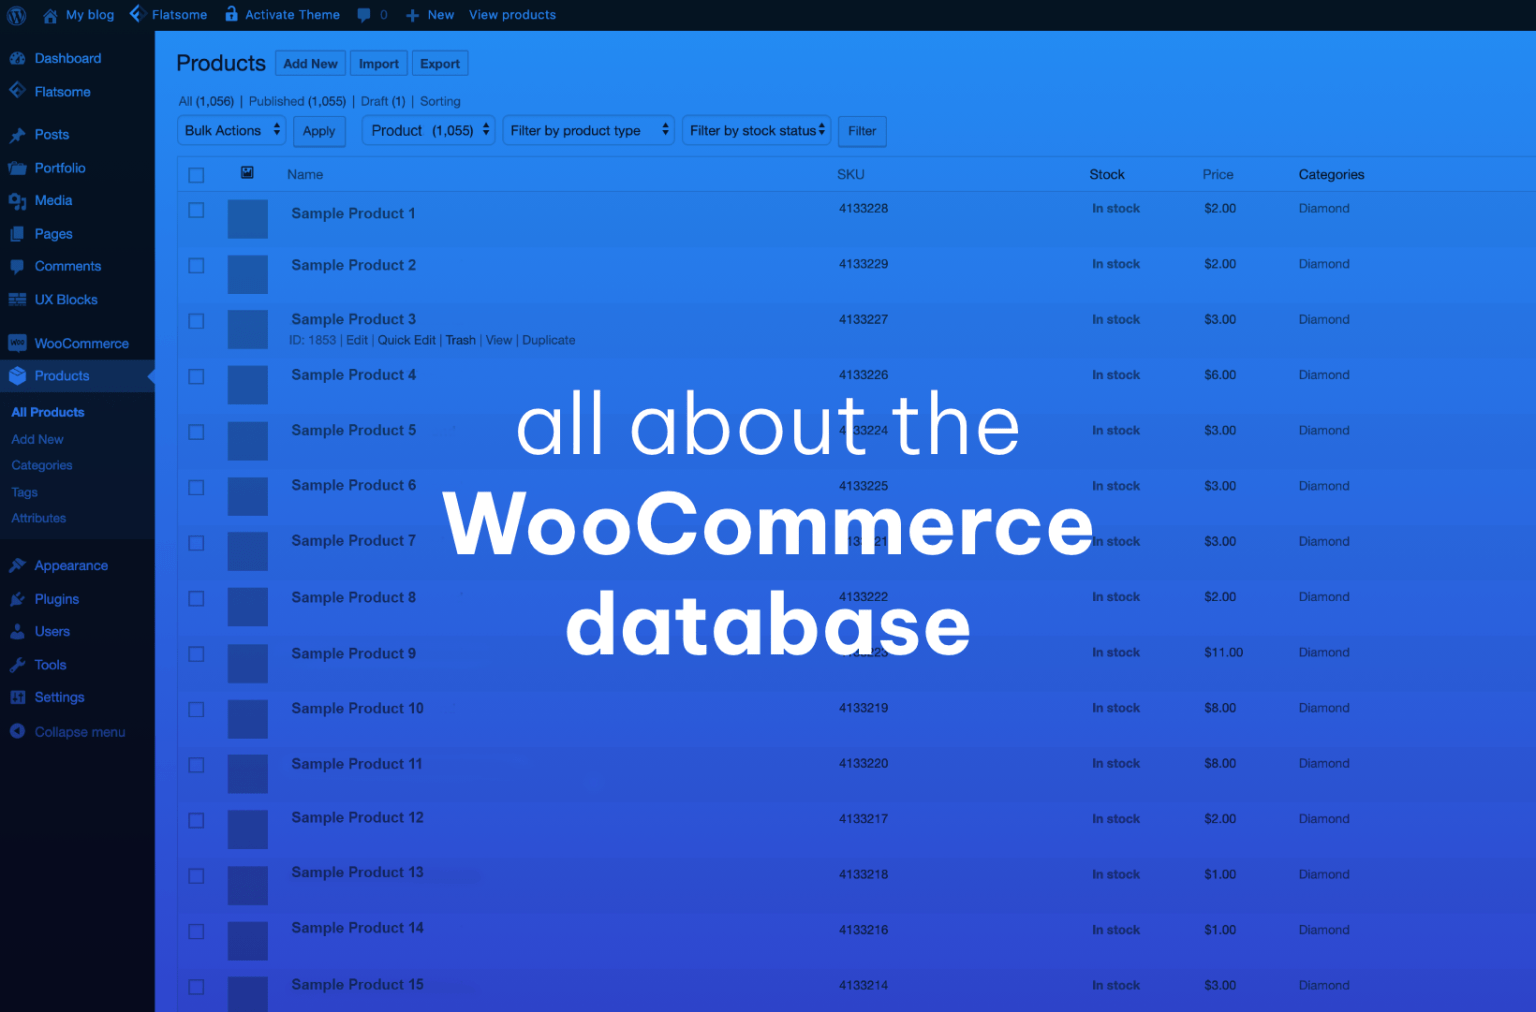Open the Bulk Actions dropdown
The image size is (1536, 1012).
231,130
